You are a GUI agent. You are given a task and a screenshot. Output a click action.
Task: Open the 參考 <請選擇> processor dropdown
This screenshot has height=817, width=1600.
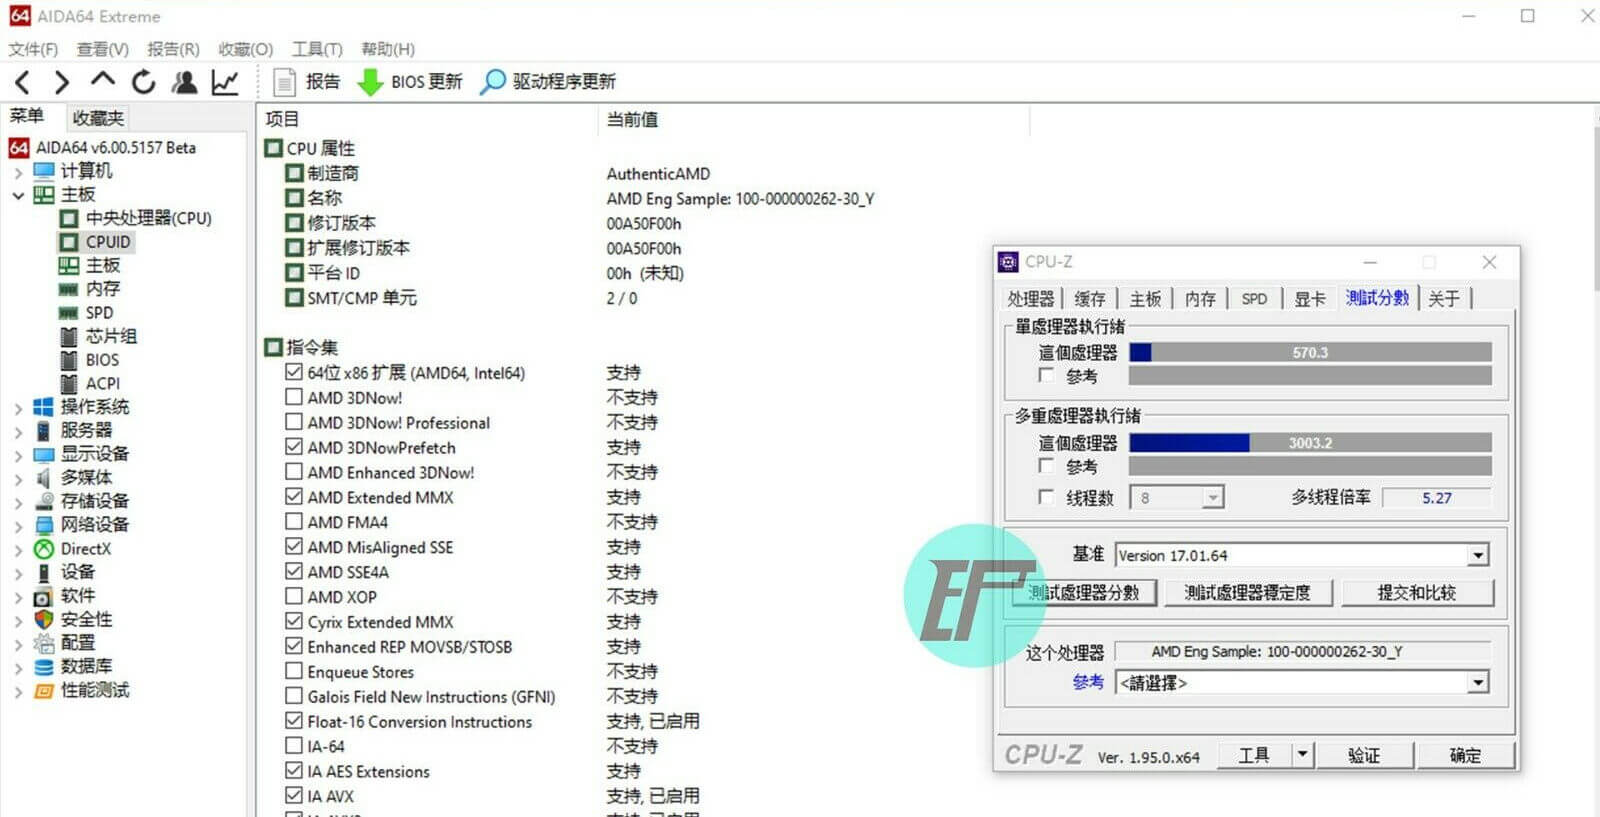(1477, 683)
